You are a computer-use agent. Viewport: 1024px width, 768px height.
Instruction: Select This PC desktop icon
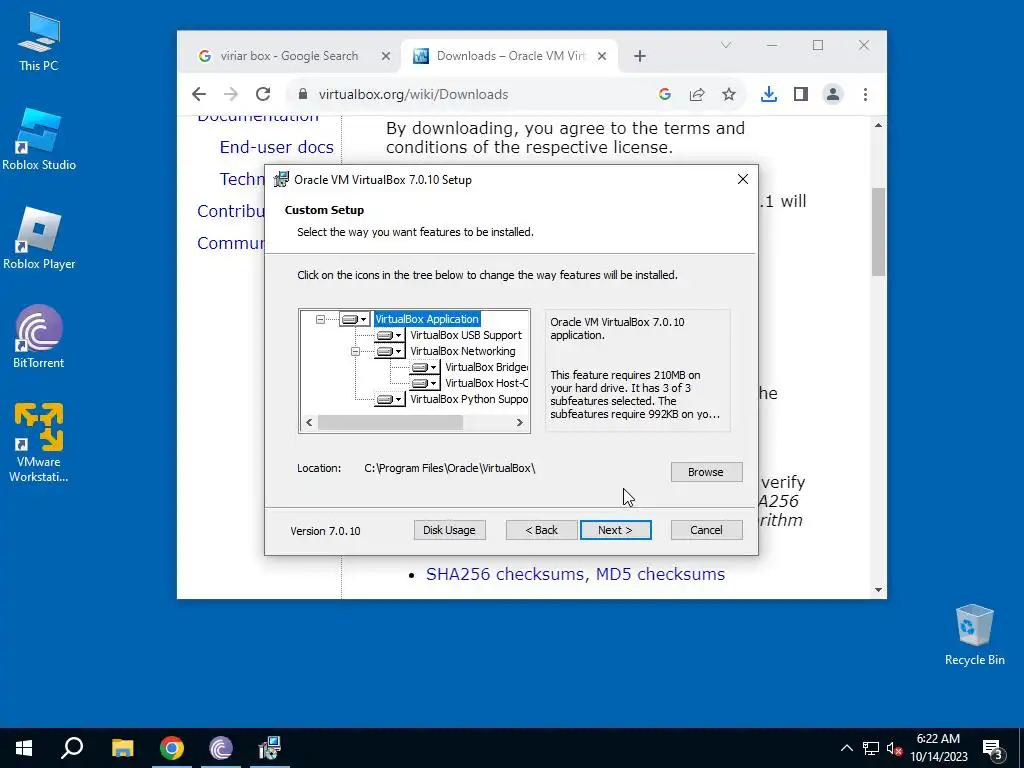39,41
